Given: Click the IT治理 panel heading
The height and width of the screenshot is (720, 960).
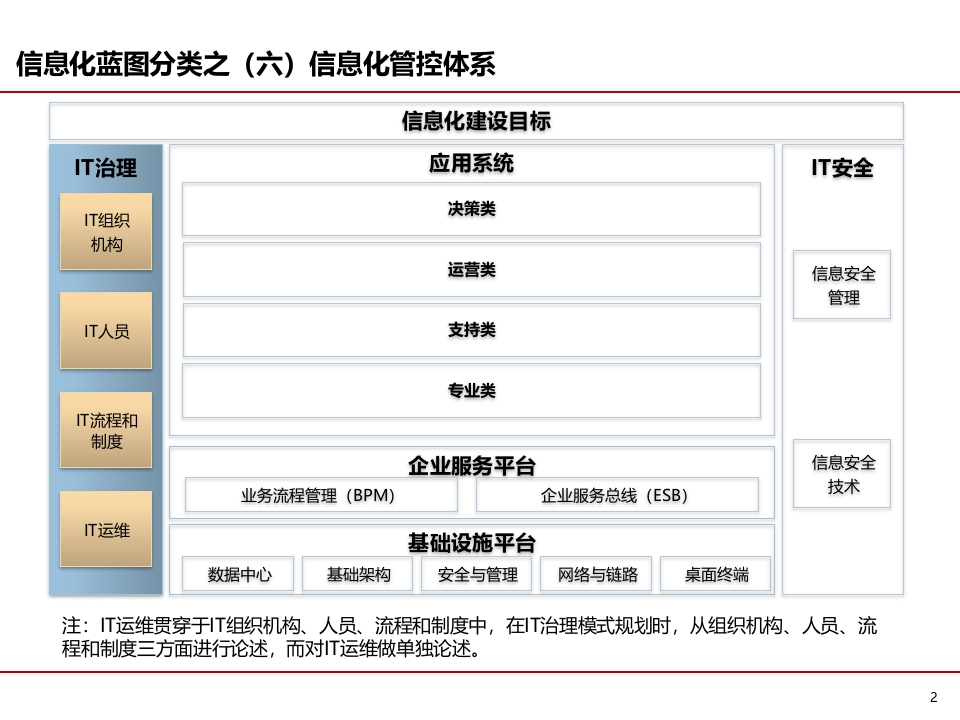Looking at the screenshot, I should pos(106,168).
